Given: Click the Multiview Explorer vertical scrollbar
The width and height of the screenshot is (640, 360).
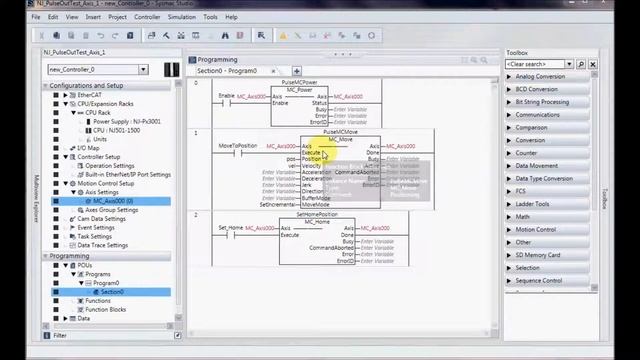Looking at the screenshot, I should (x=178, y=200).
